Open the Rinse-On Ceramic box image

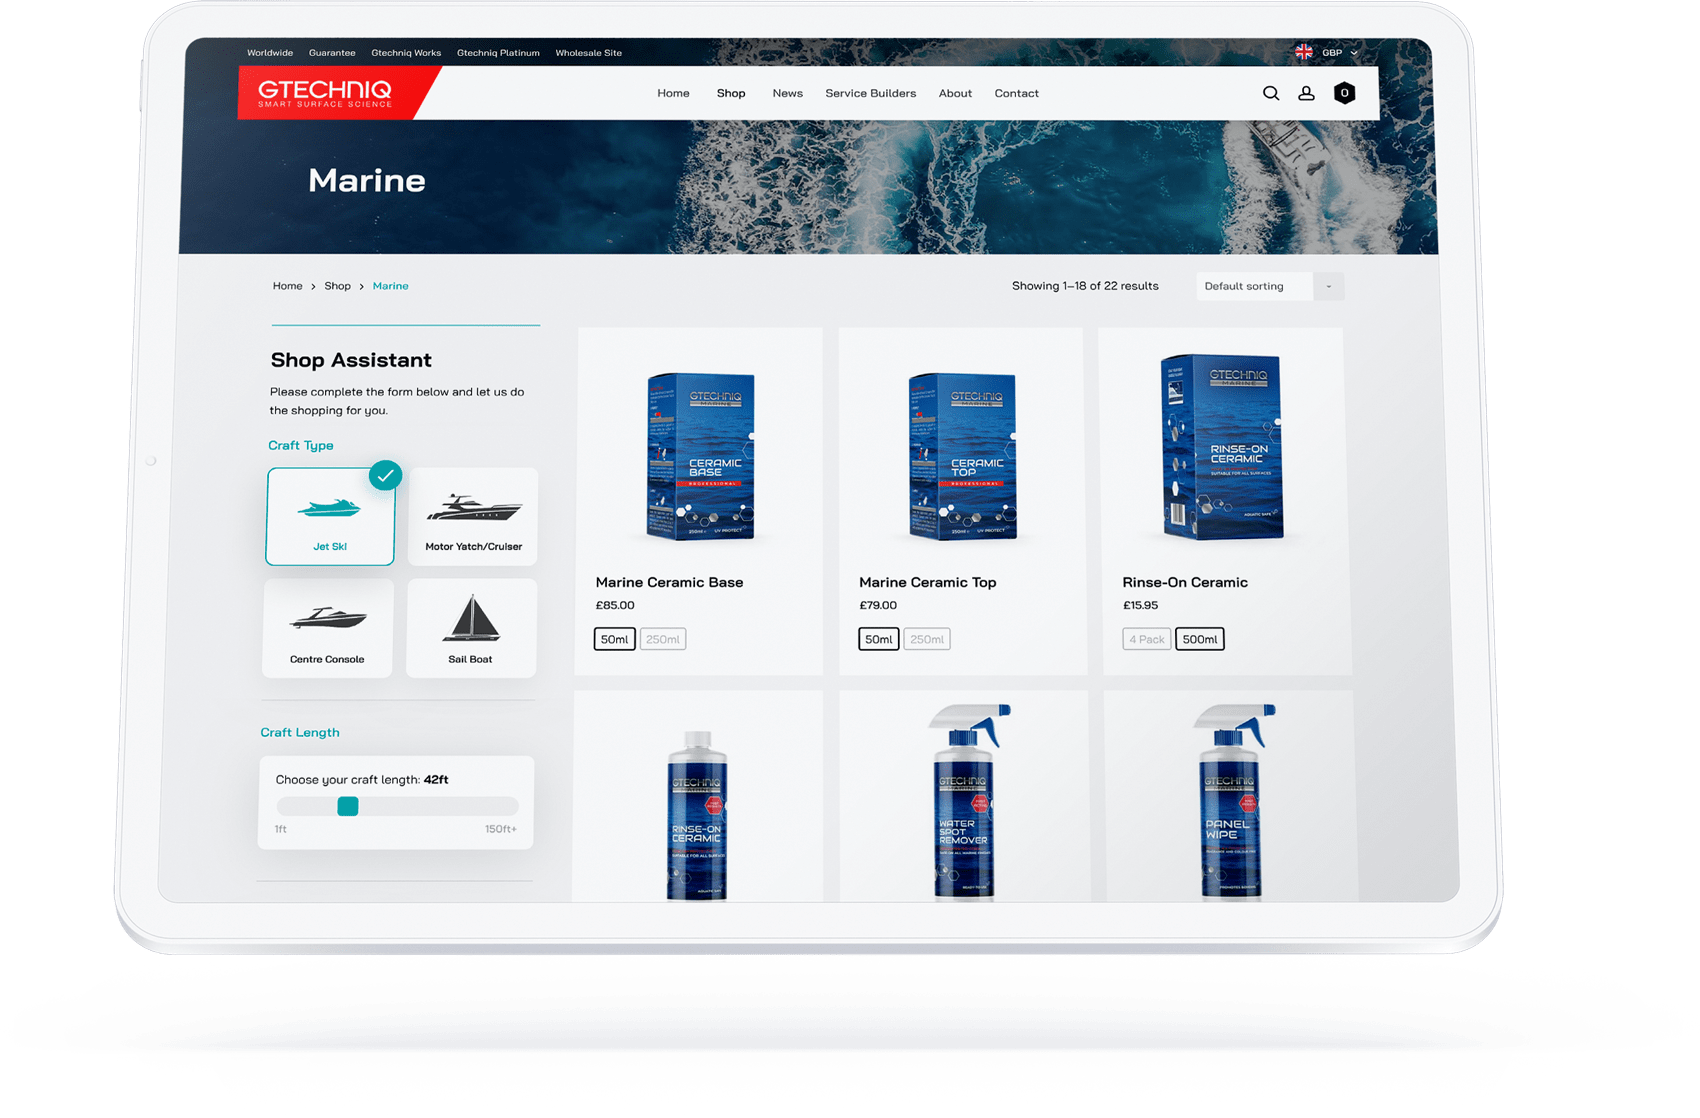pos(1222,447)
